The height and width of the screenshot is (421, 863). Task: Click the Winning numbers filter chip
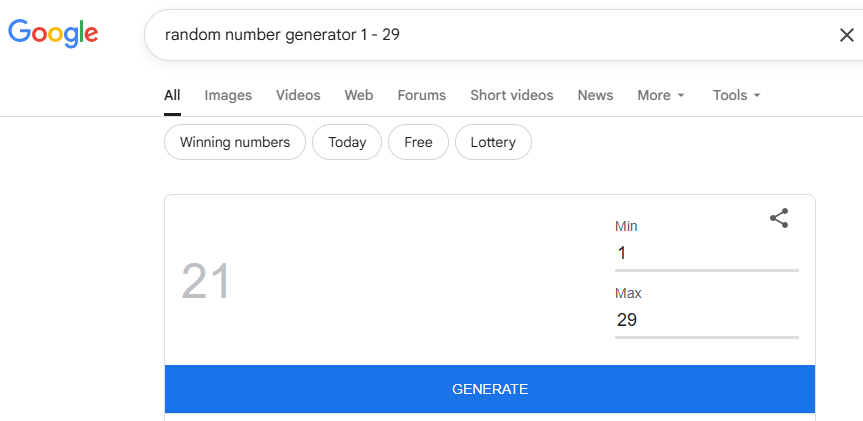point(235,142)
